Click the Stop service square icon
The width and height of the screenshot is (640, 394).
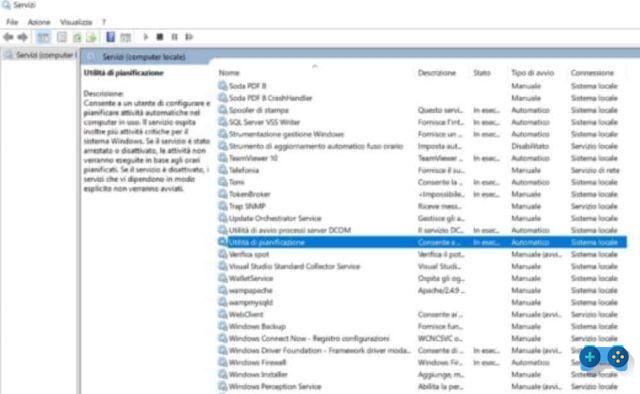[x=160, y=37]
